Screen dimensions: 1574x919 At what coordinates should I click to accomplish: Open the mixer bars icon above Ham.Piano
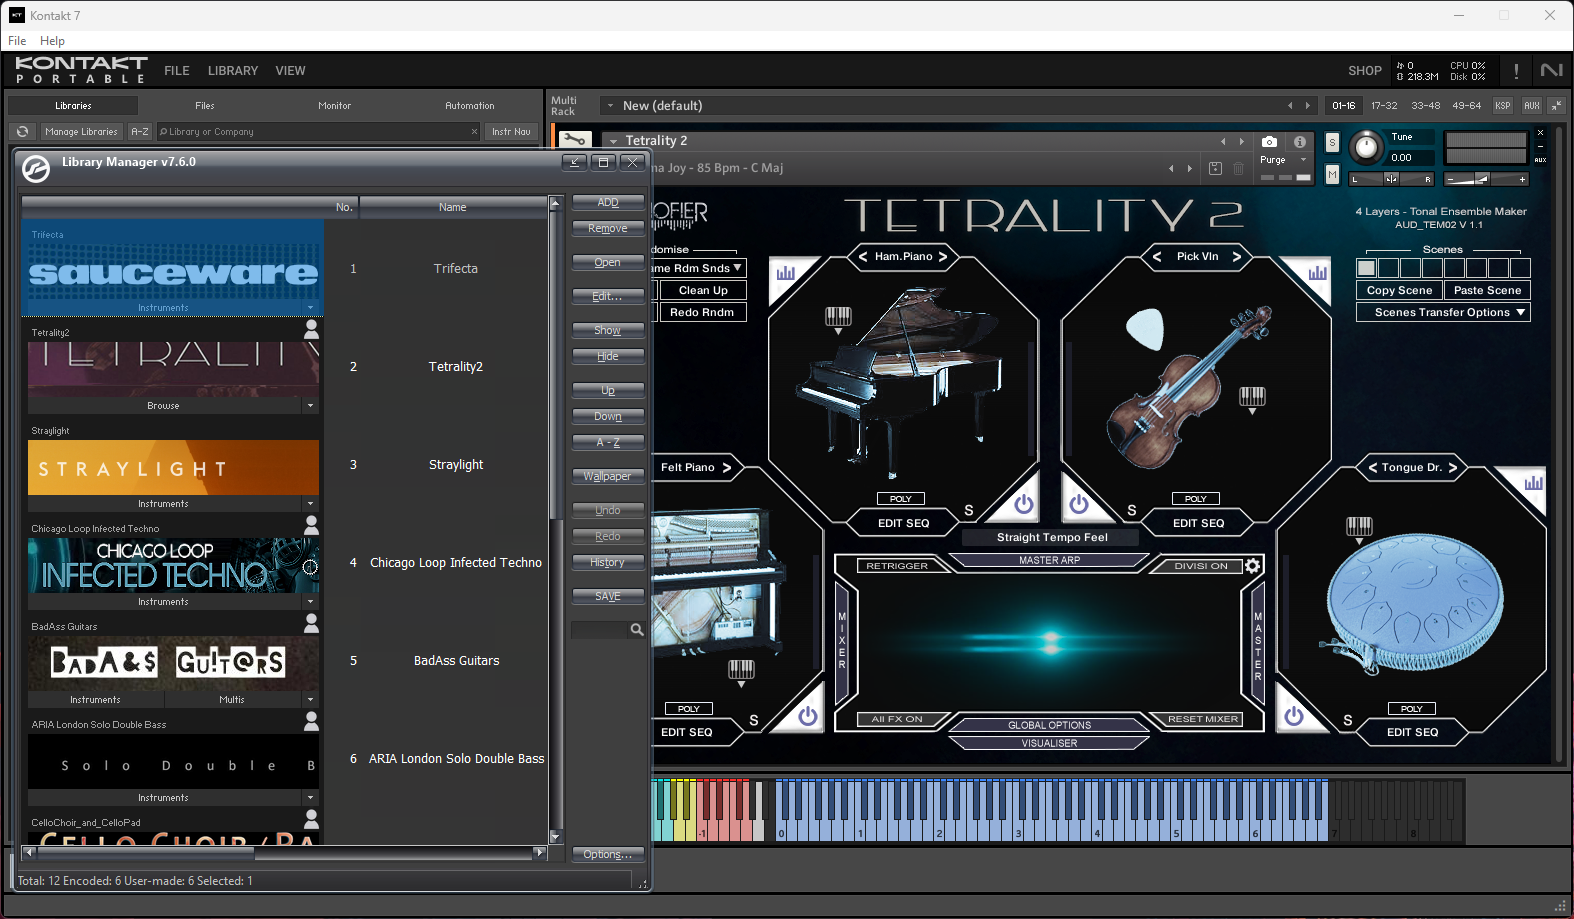coord(786,272)
